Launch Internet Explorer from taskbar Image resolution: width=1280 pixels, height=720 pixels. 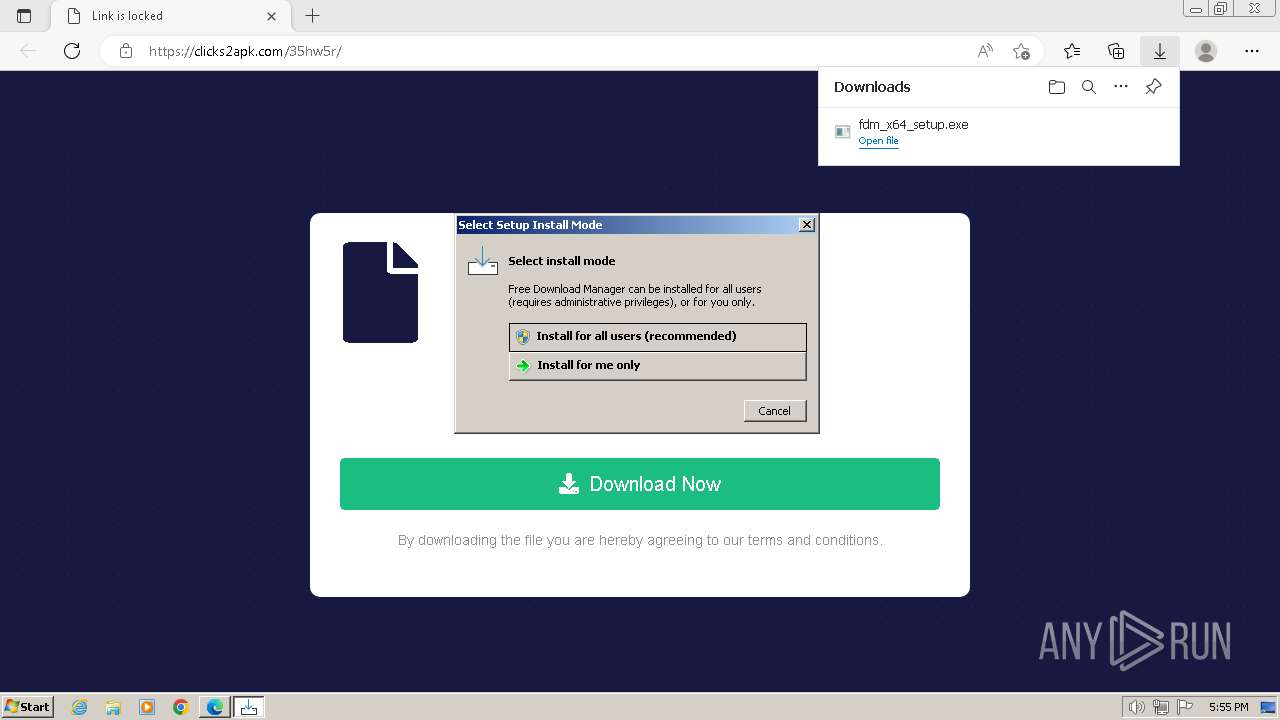pyautogui.click(x=80, y=707)
